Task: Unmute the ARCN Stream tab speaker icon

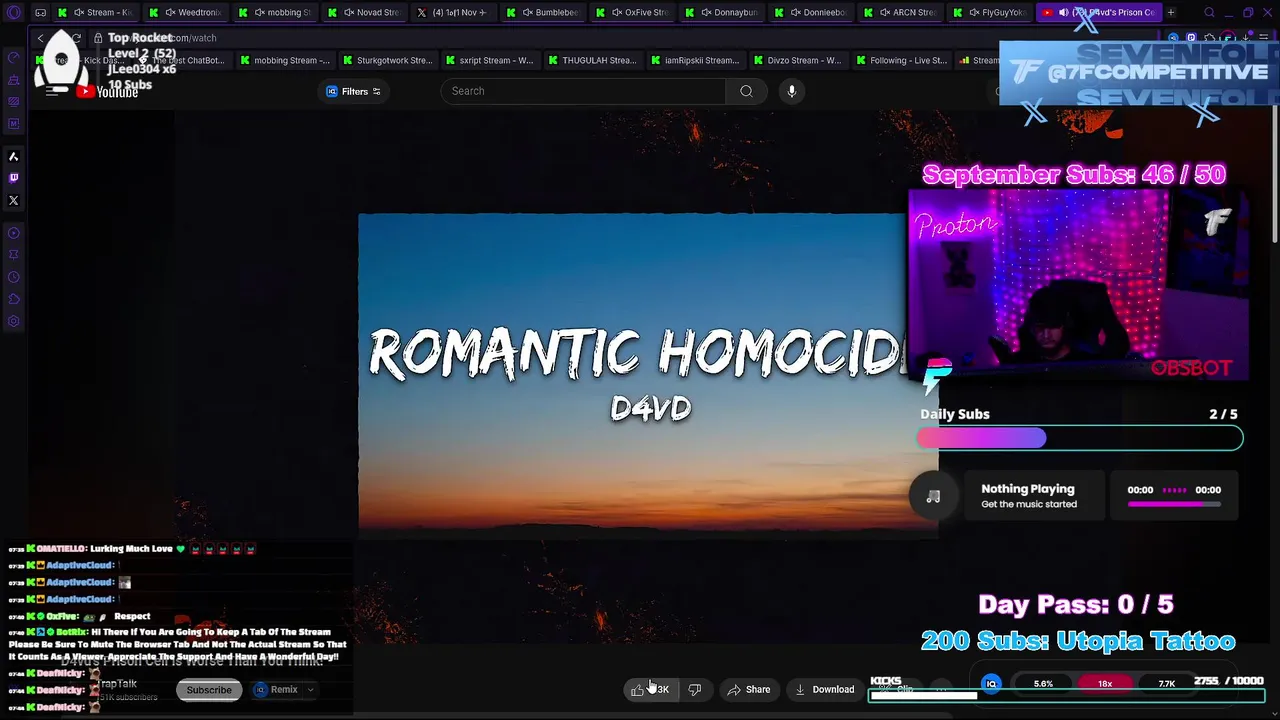Action: click(x=884, y=13)
